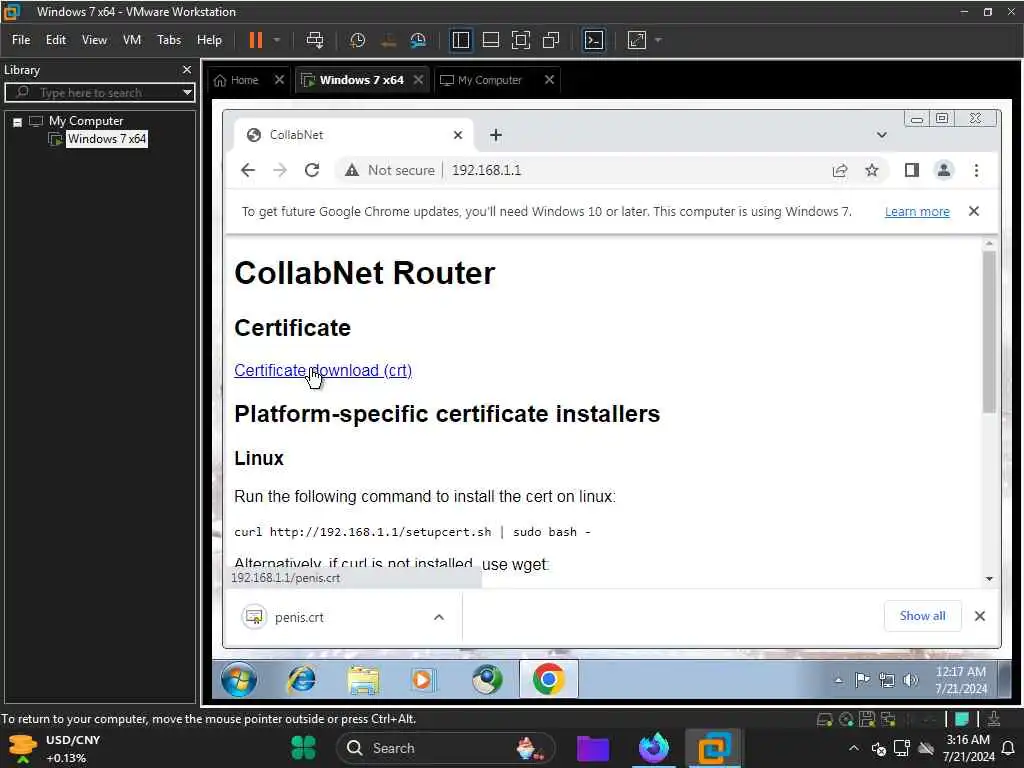Enter full screen mode
The height and width of the screenshot is (768, 1024).
click(520, 40)
